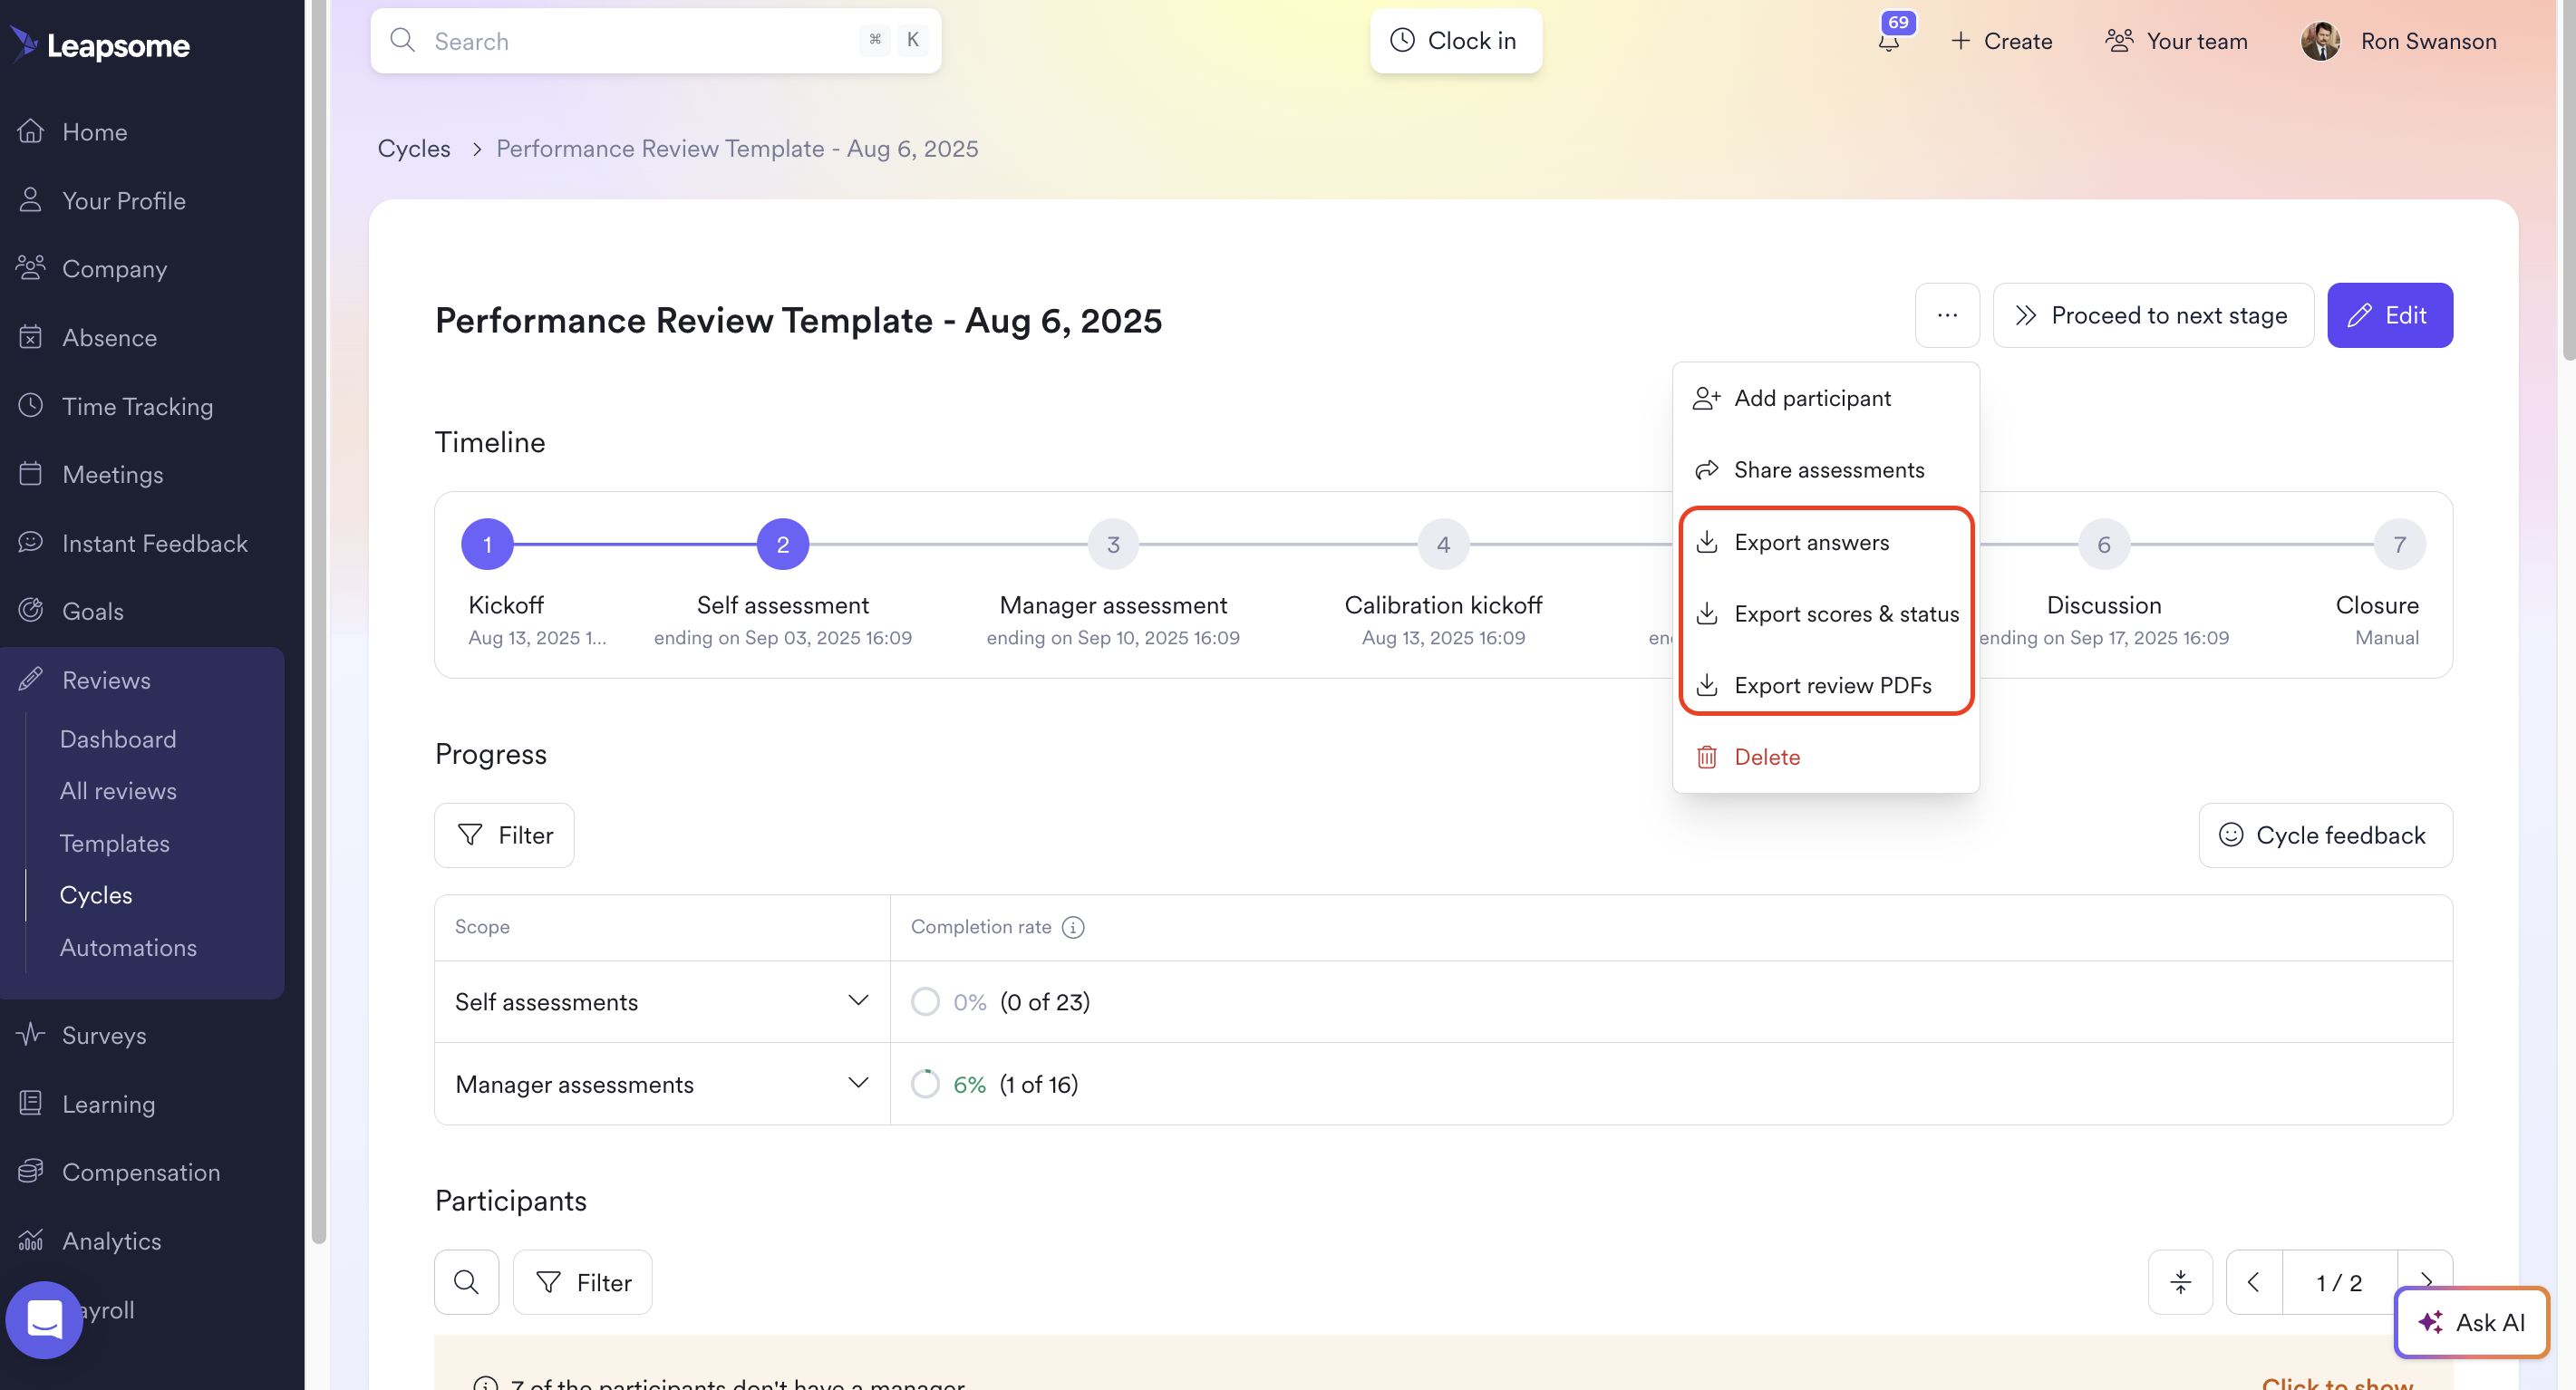The height and width of the screenshot is (1390, 2576).
Task: Select Export answers from menu
Action: (1811, 542)
